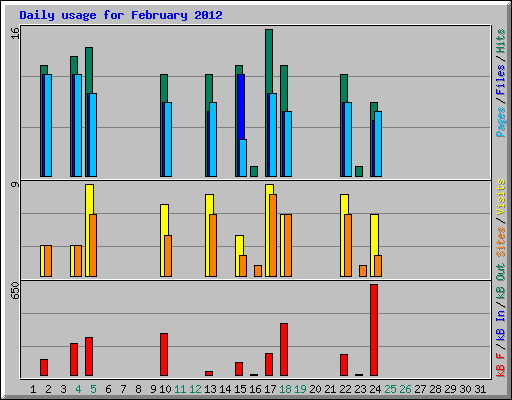Click day number 28 on the x-axis
Image resolution: width=512 pixels, height=400 pixels.
[x=435, y=389]
